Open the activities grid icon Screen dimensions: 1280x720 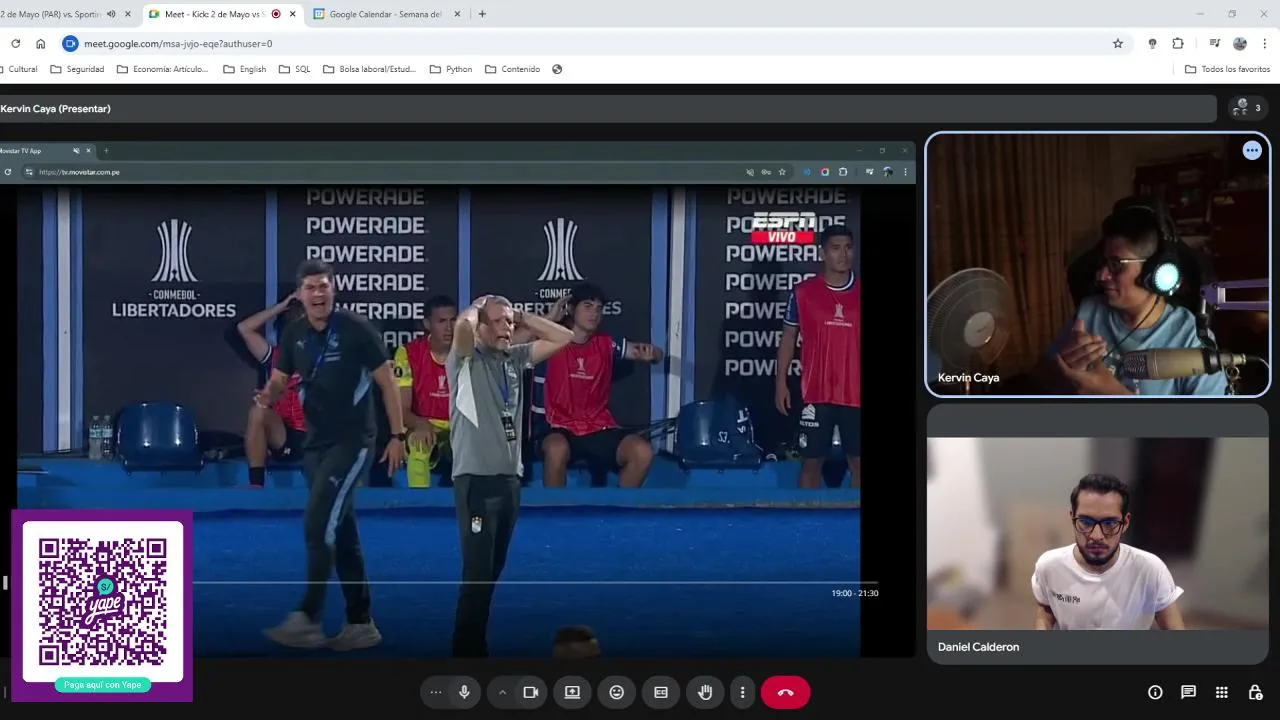click(x=1221, y=692)
